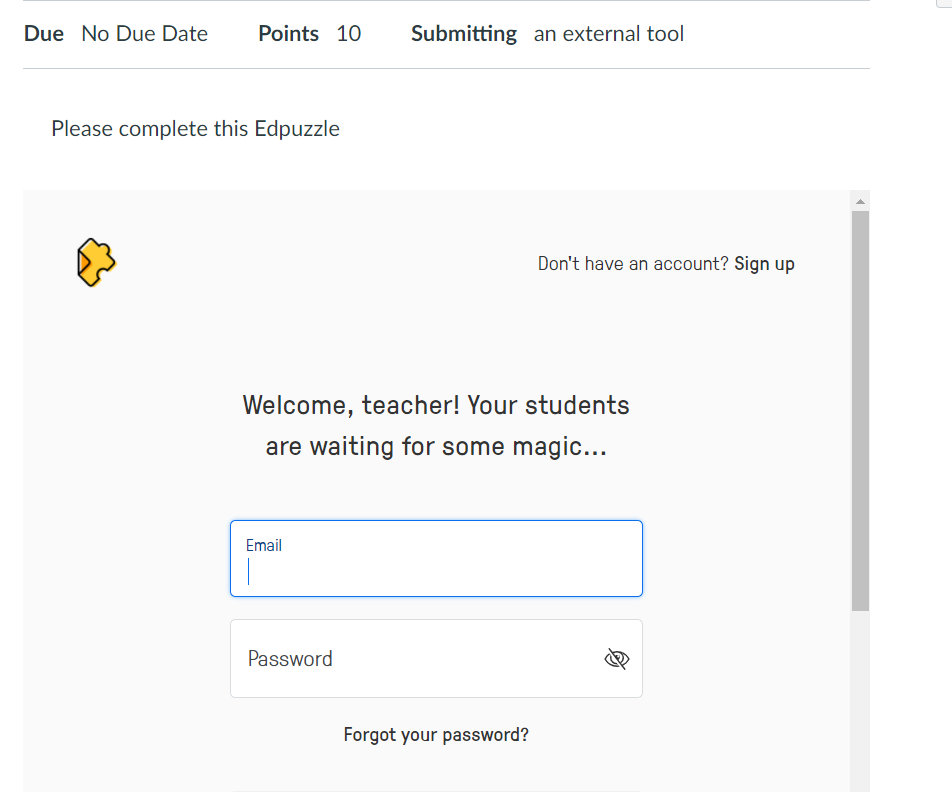
Task: Click the bold Submitting label
Action: [x=464, y=34]
